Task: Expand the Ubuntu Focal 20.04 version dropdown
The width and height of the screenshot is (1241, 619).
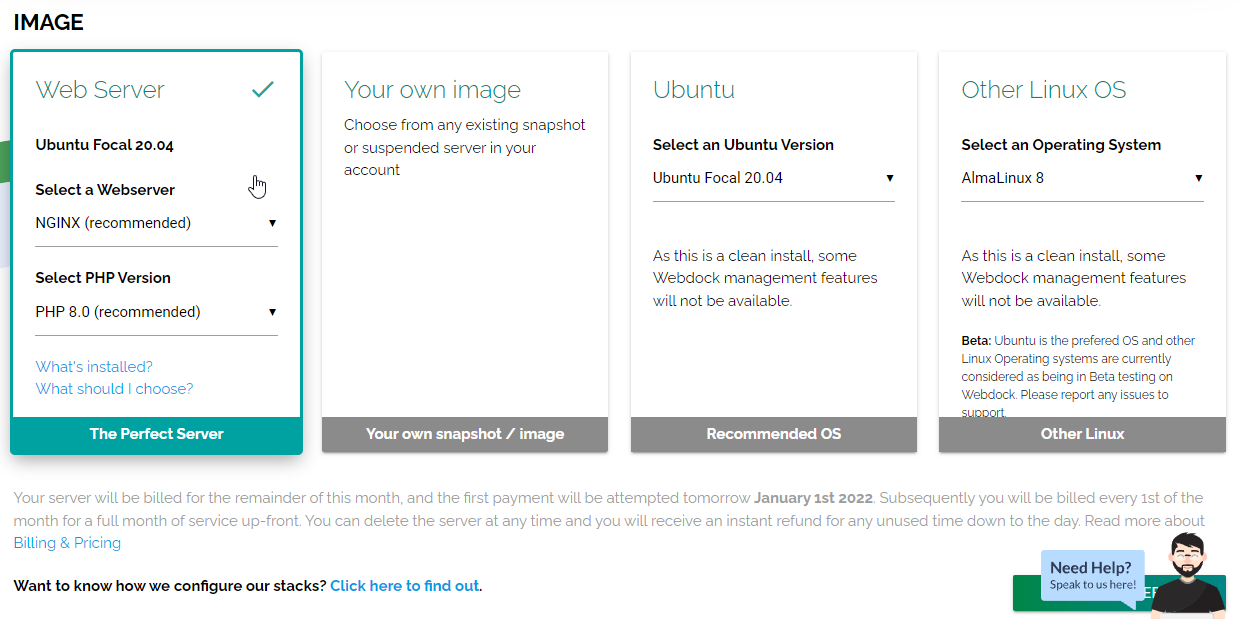Action: (773, 178)
